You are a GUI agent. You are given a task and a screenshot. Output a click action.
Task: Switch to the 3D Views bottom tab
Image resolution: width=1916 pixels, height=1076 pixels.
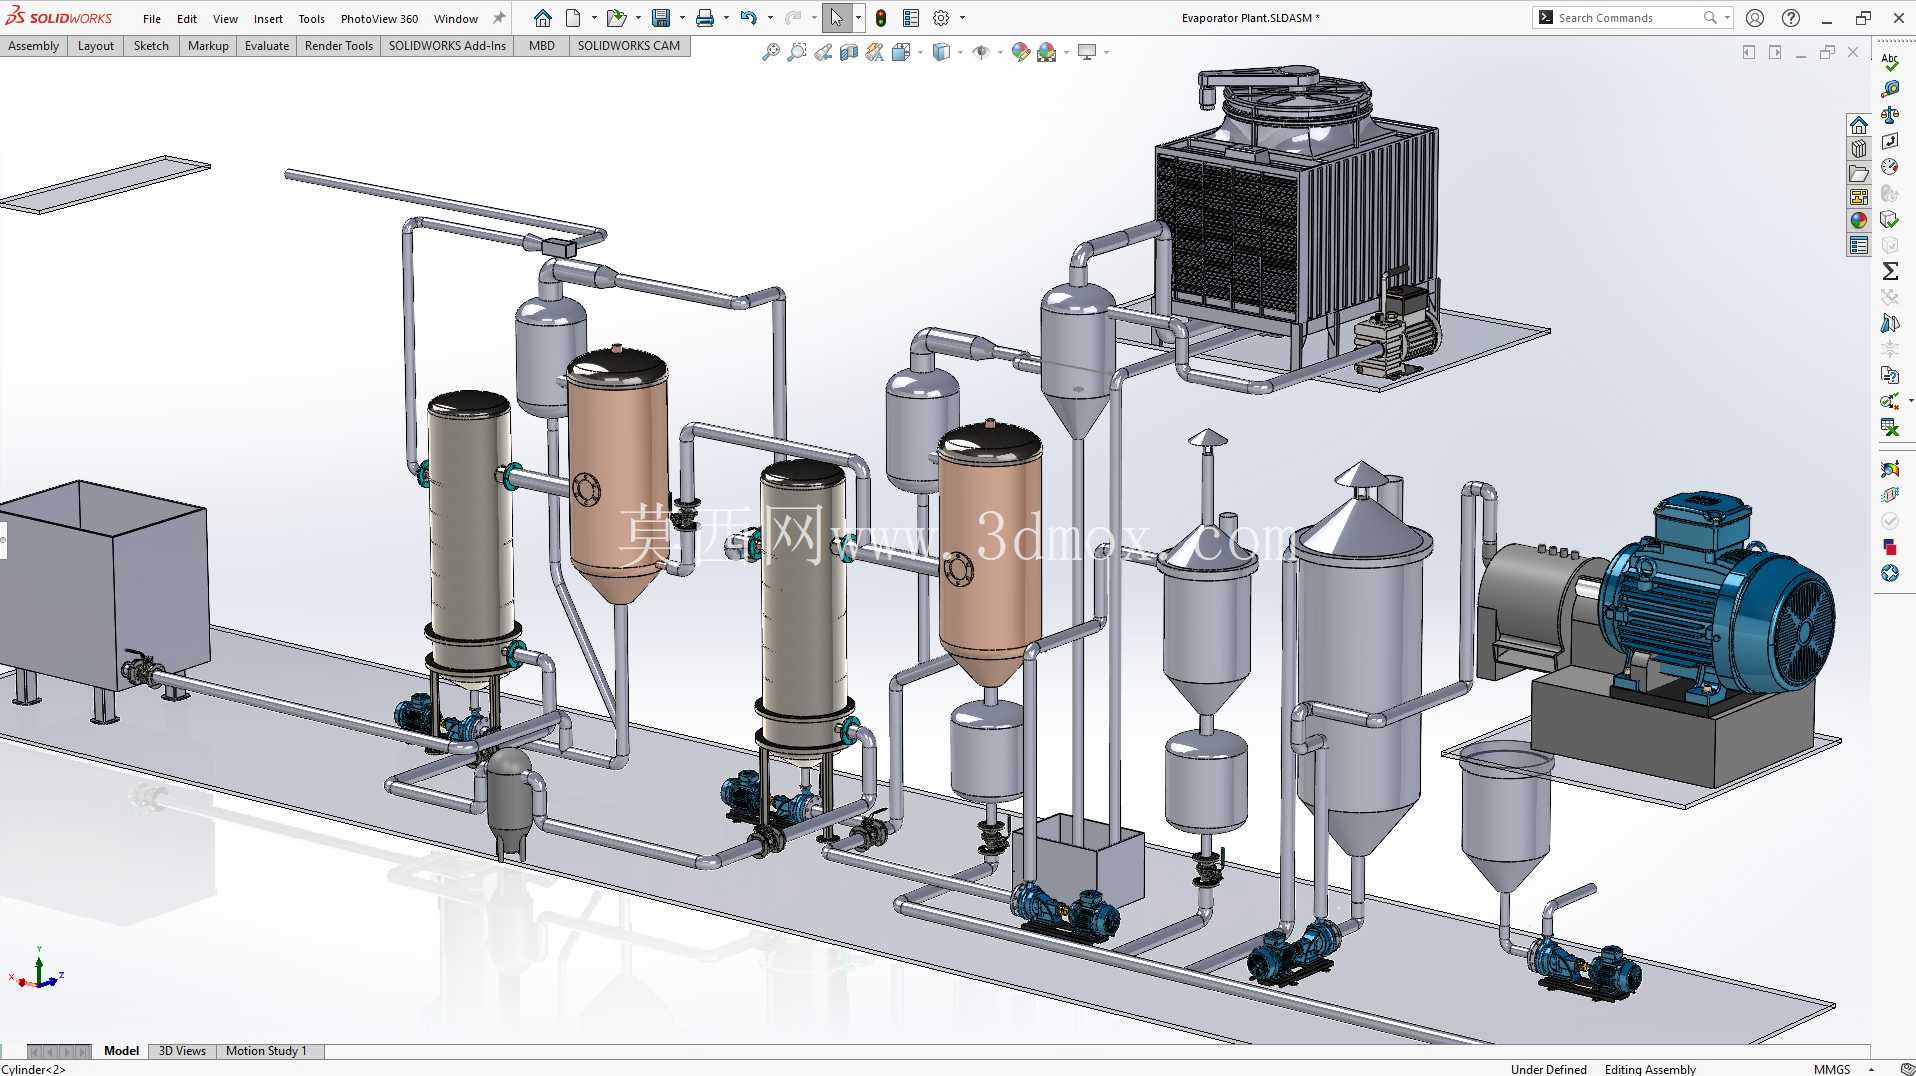pos(182,1051)
